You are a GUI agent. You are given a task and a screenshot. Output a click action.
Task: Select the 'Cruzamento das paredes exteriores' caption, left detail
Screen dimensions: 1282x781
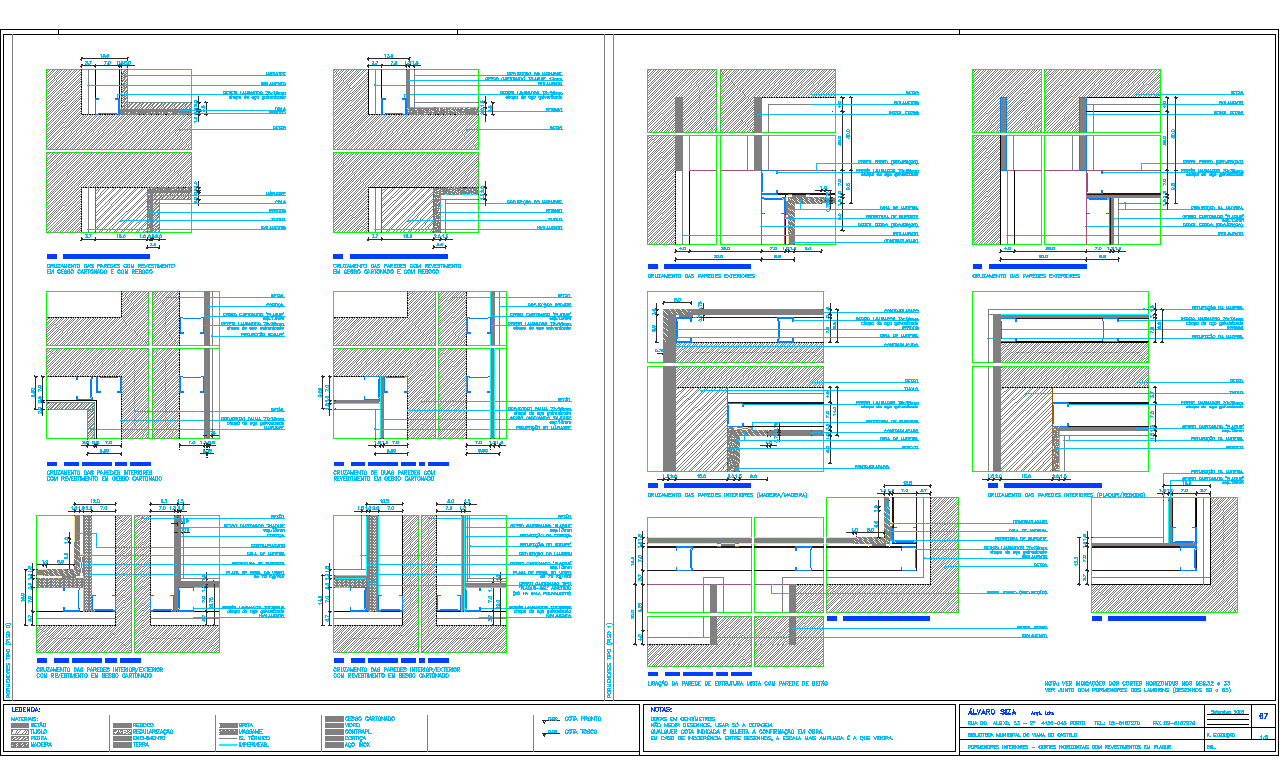coord(700,275)
